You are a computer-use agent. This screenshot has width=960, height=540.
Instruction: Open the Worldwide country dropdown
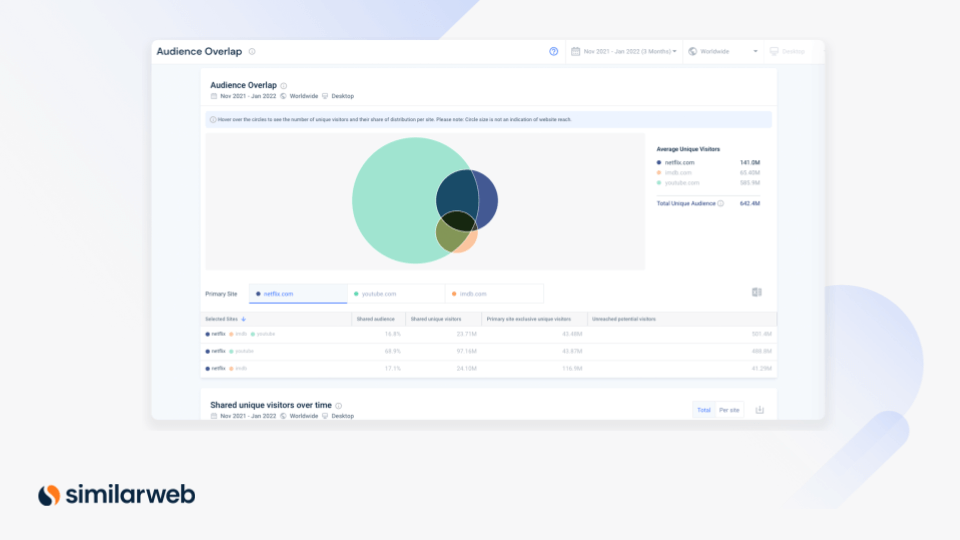(723, 51)
